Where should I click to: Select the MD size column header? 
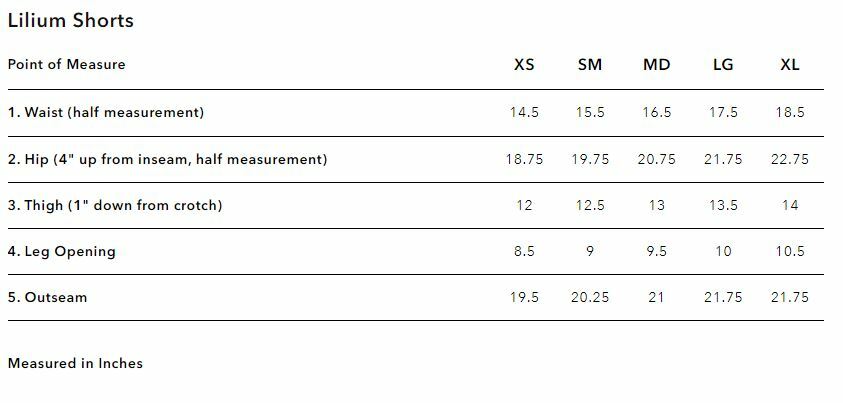656,65
